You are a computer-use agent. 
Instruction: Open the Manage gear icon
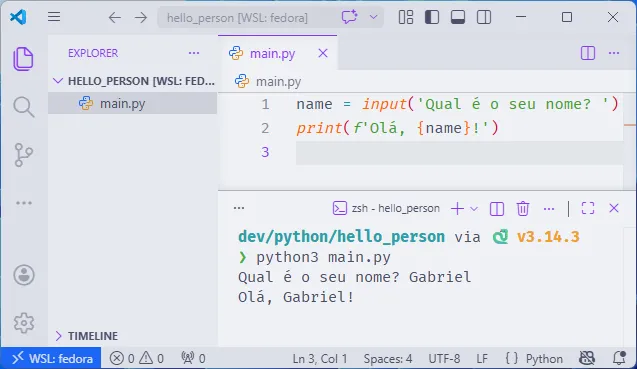[24, 323]
